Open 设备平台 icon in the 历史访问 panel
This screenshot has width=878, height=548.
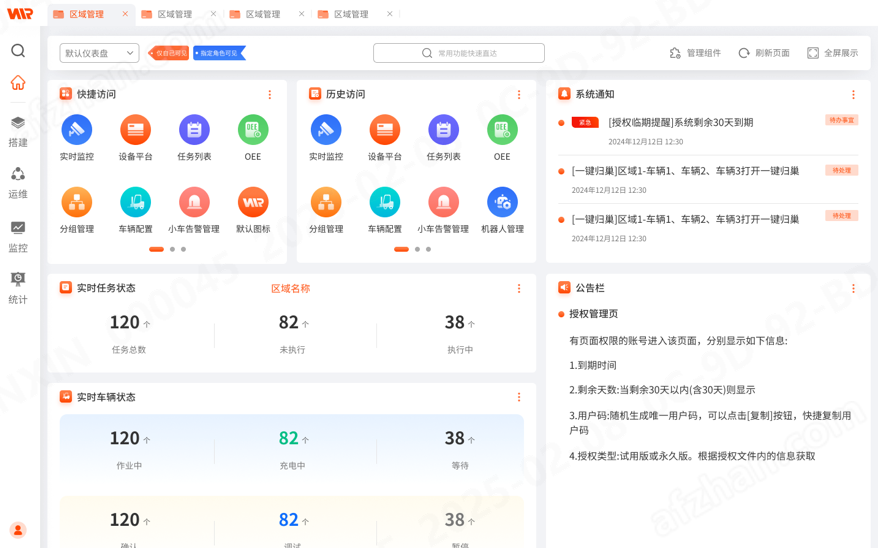pos(385,130)
